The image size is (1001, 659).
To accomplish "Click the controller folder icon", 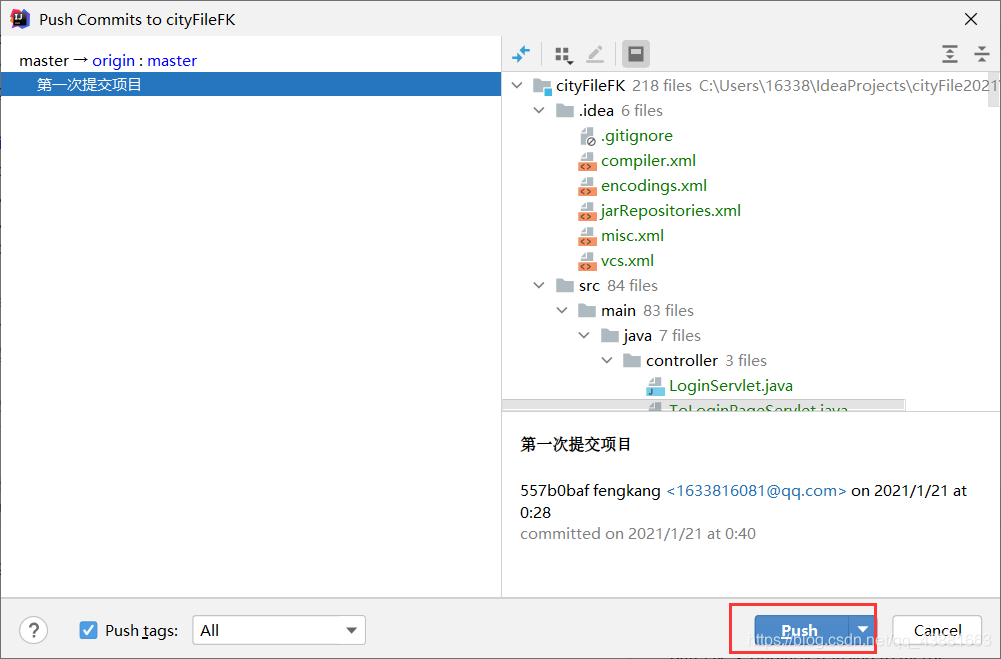I will tap(632, 360).
